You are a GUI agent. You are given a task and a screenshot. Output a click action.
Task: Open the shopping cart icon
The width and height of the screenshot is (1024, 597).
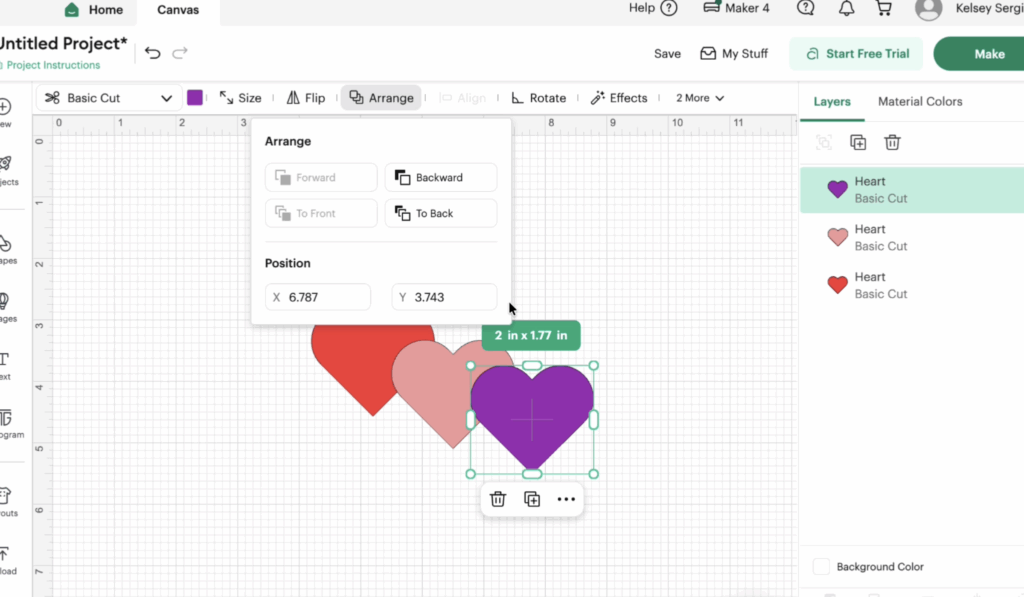click(884, 8)
